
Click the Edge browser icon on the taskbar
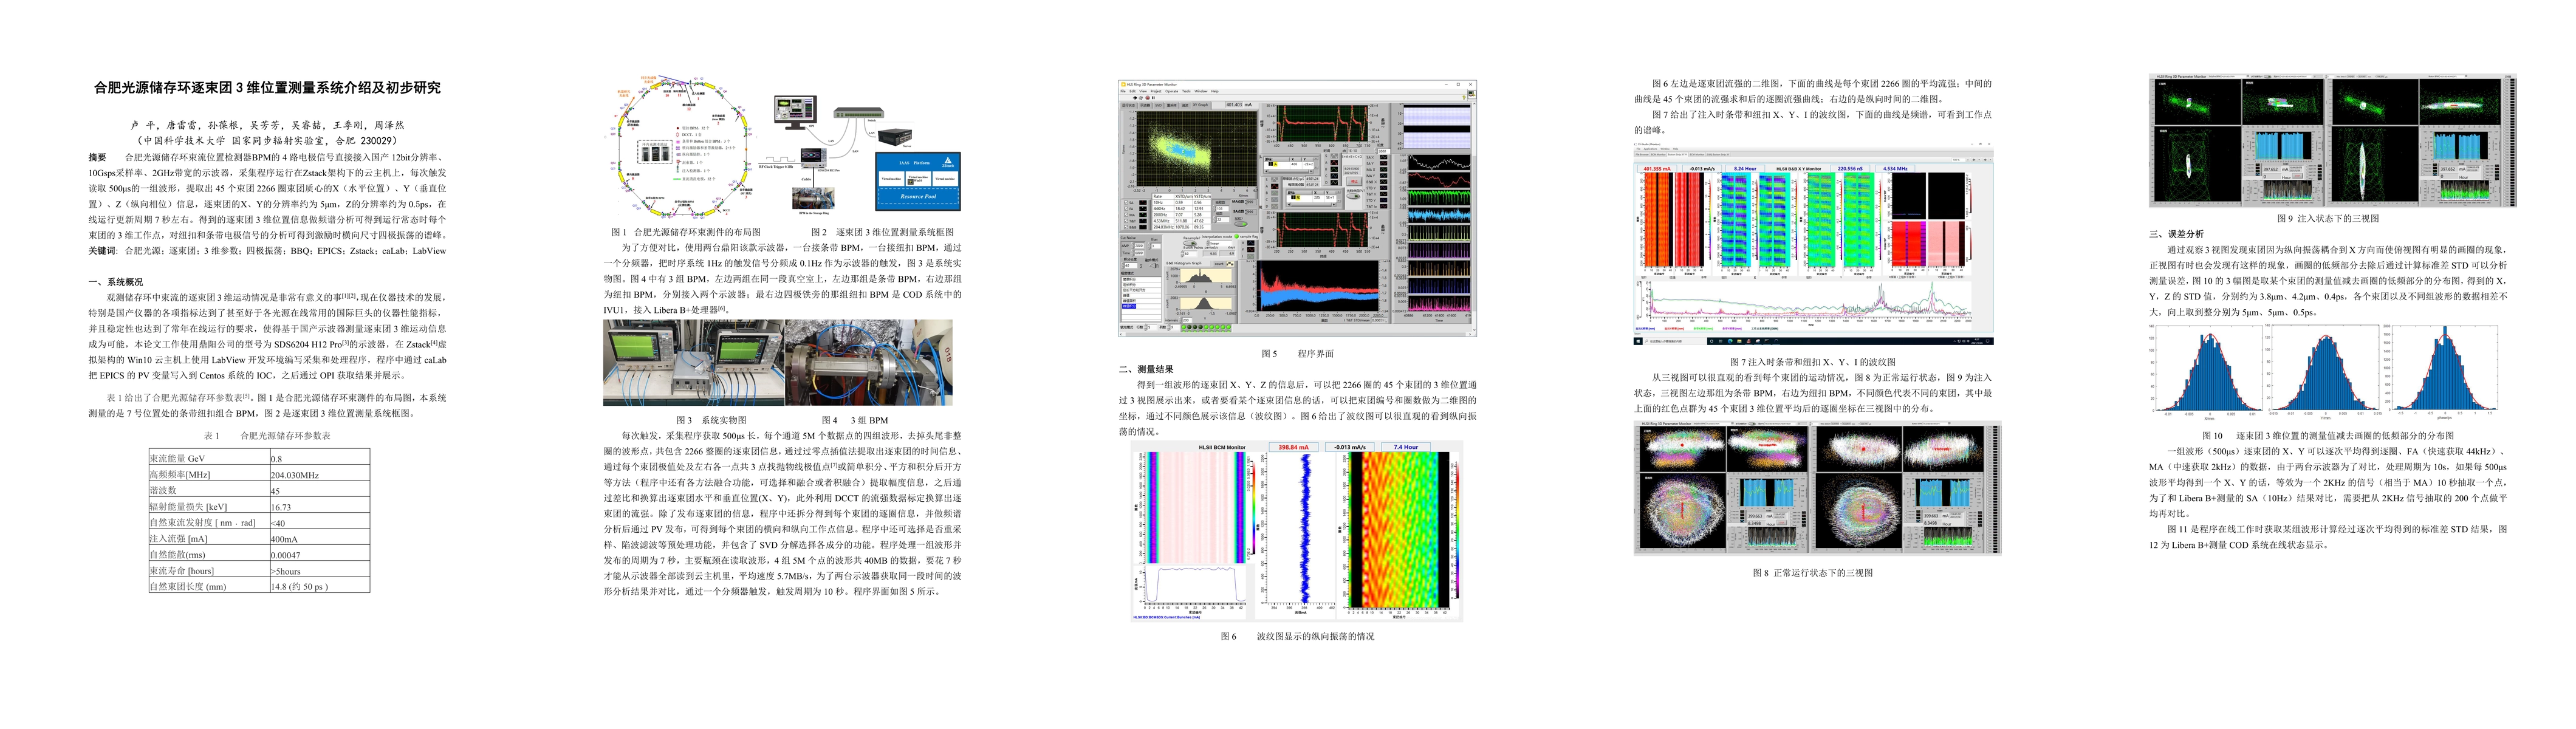(x=1730, y=342)
